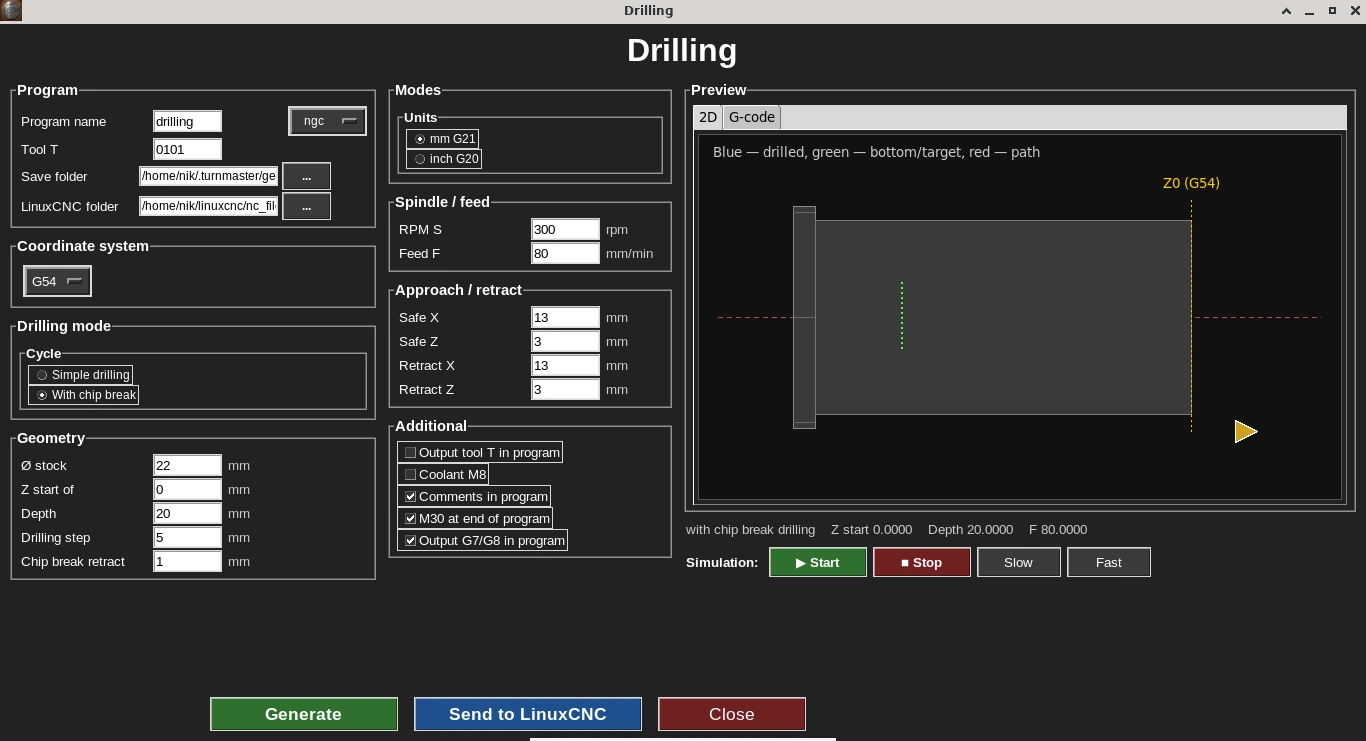Image resolution: width=1366 pixels, height=741 pixels.
Task: Click the Z start of input field
Action: (187, 490)
